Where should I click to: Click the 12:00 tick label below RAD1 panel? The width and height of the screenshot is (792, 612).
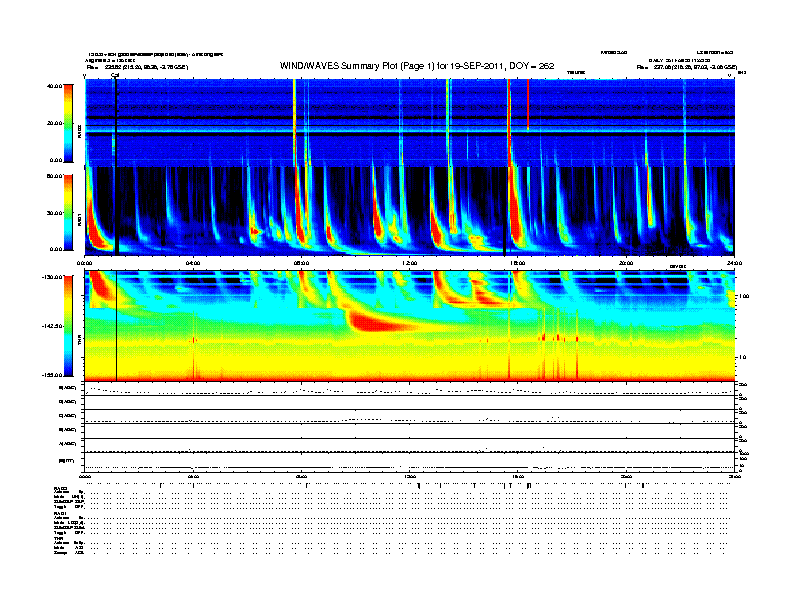(x=410, y=263)
